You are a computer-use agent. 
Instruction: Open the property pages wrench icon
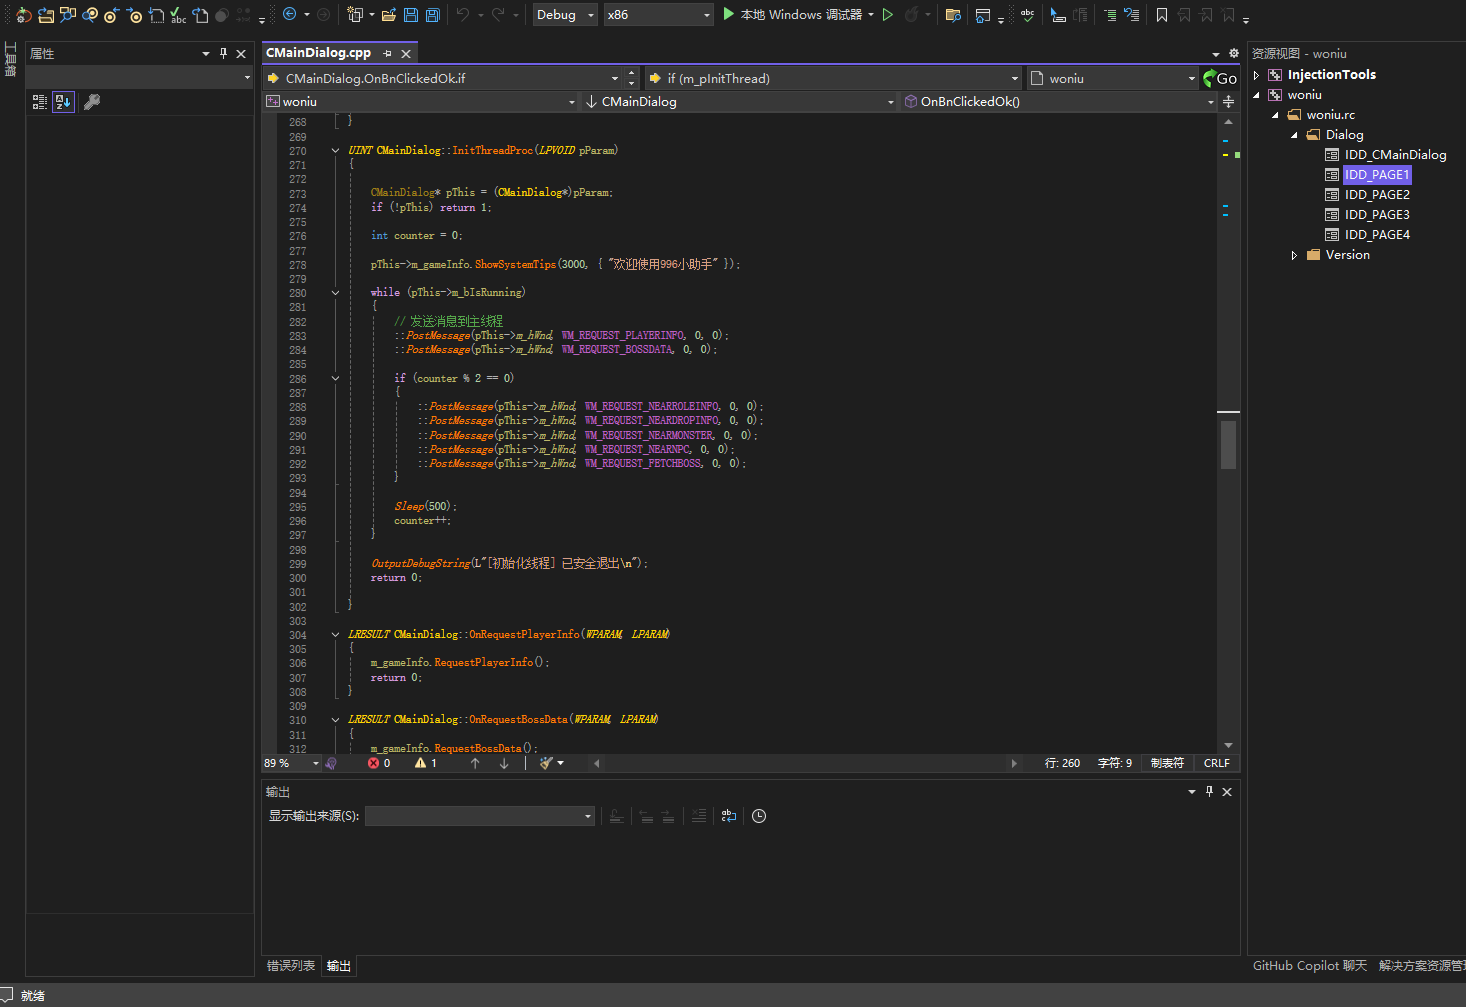click(92, 102)
